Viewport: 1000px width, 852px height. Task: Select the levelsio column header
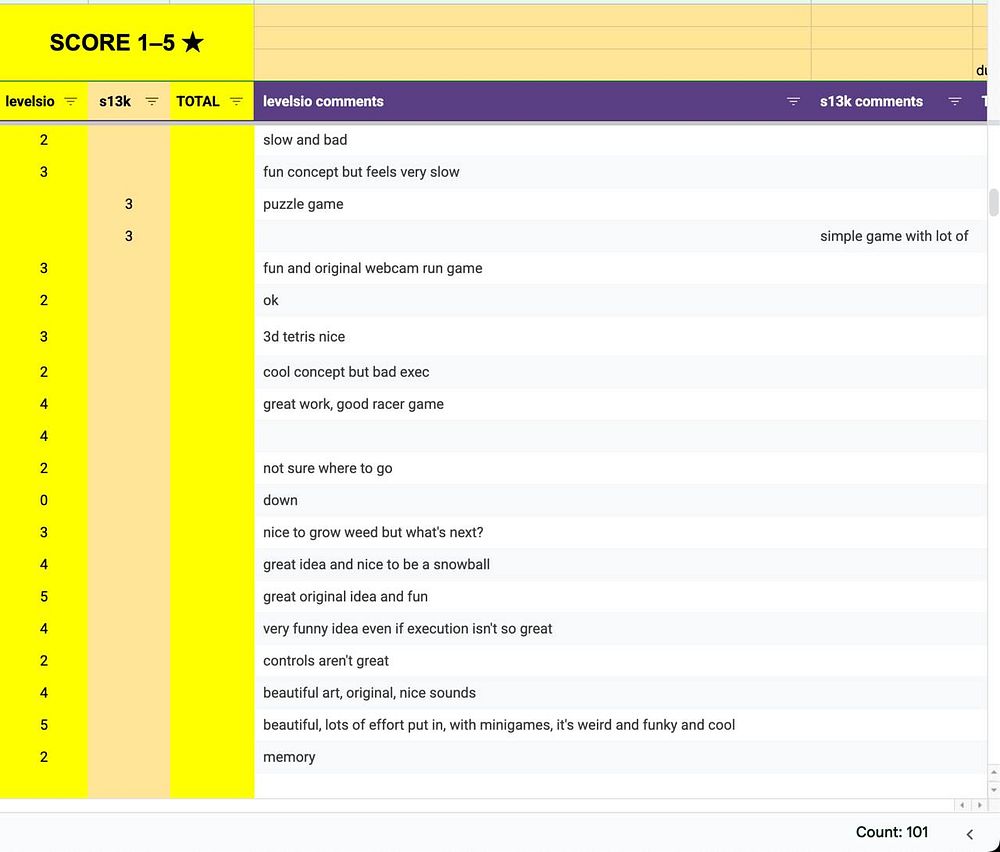point(43,101)
